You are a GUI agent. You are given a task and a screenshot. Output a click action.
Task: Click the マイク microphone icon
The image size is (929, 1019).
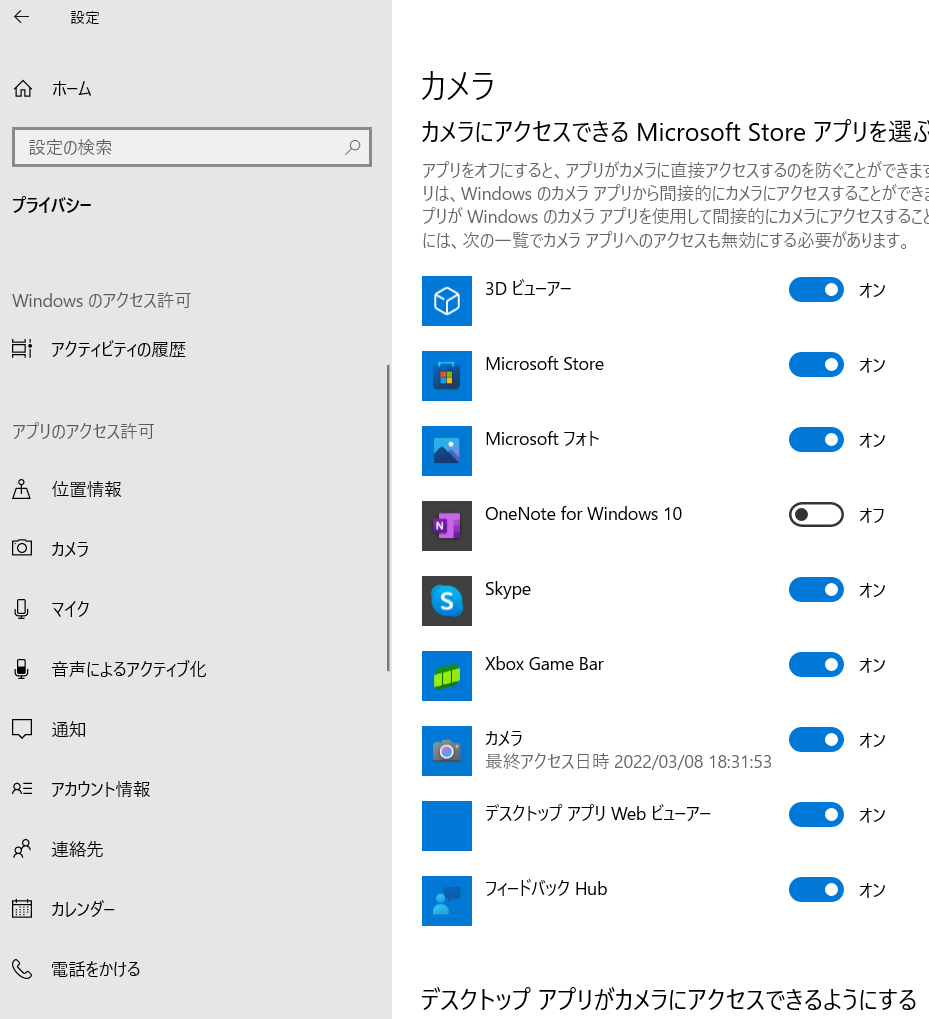pos(21,609)
